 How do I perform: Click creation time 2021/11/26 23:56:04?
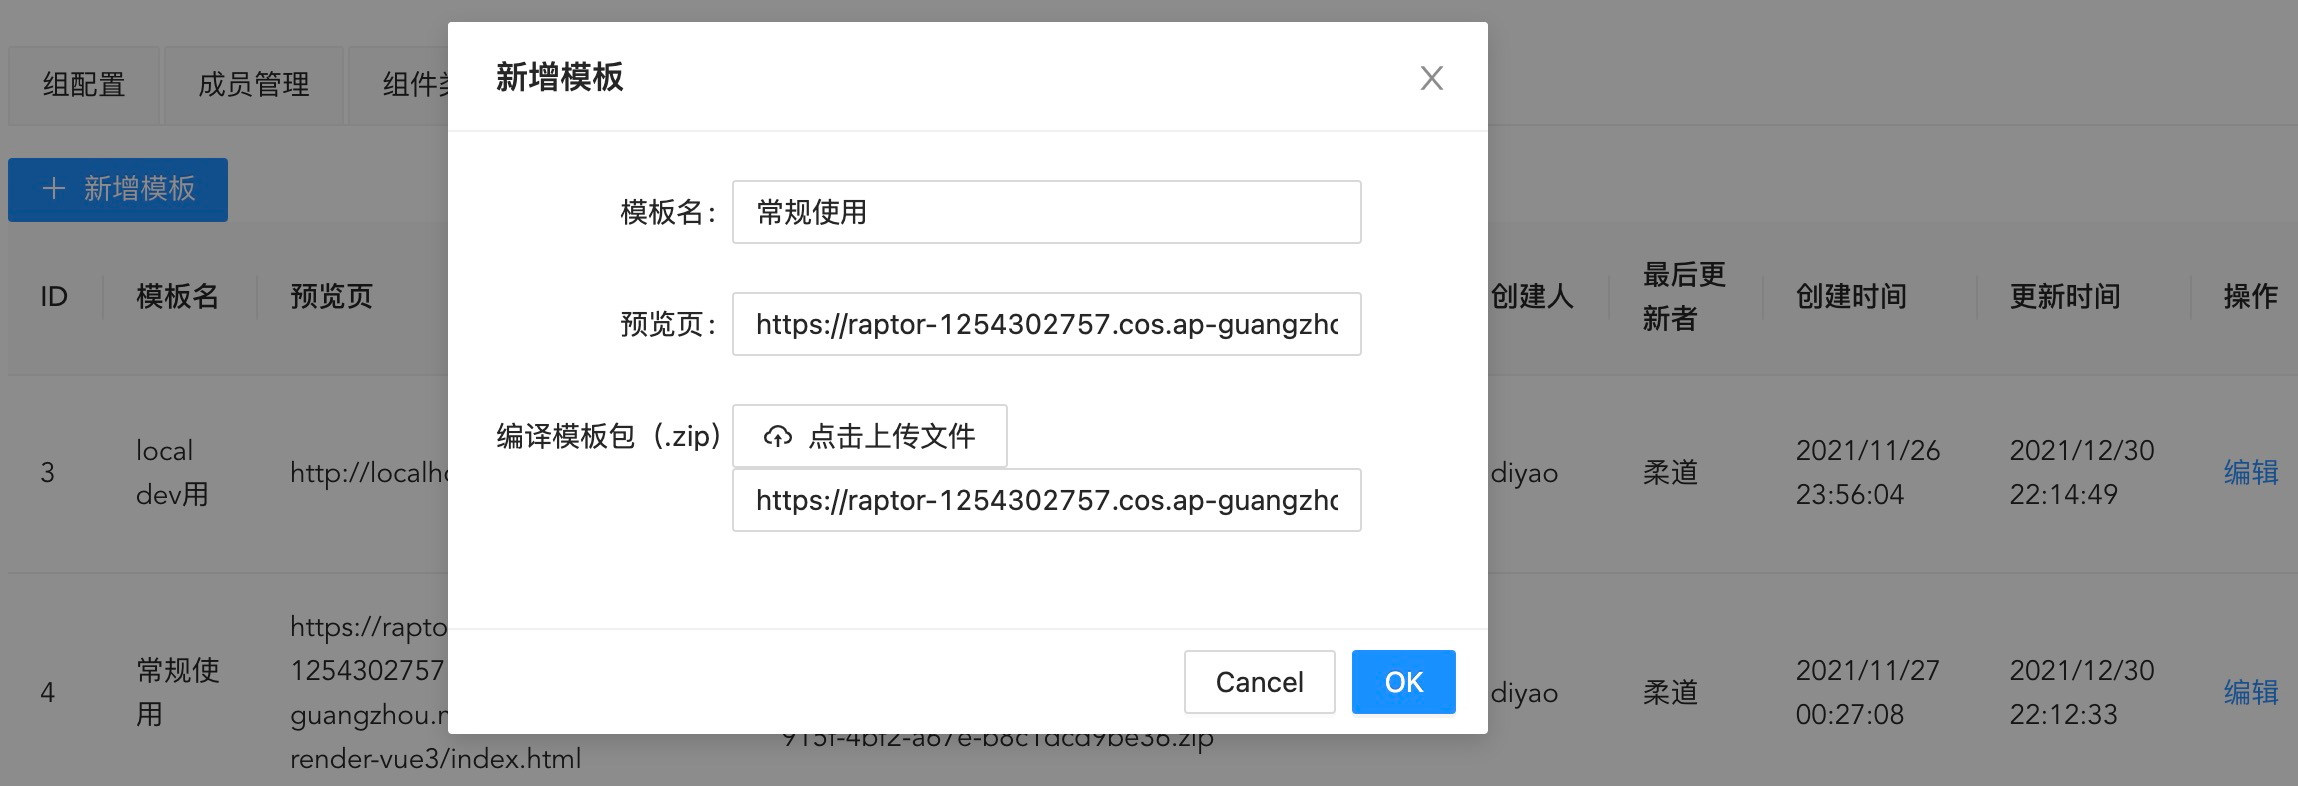(1867, 472)
